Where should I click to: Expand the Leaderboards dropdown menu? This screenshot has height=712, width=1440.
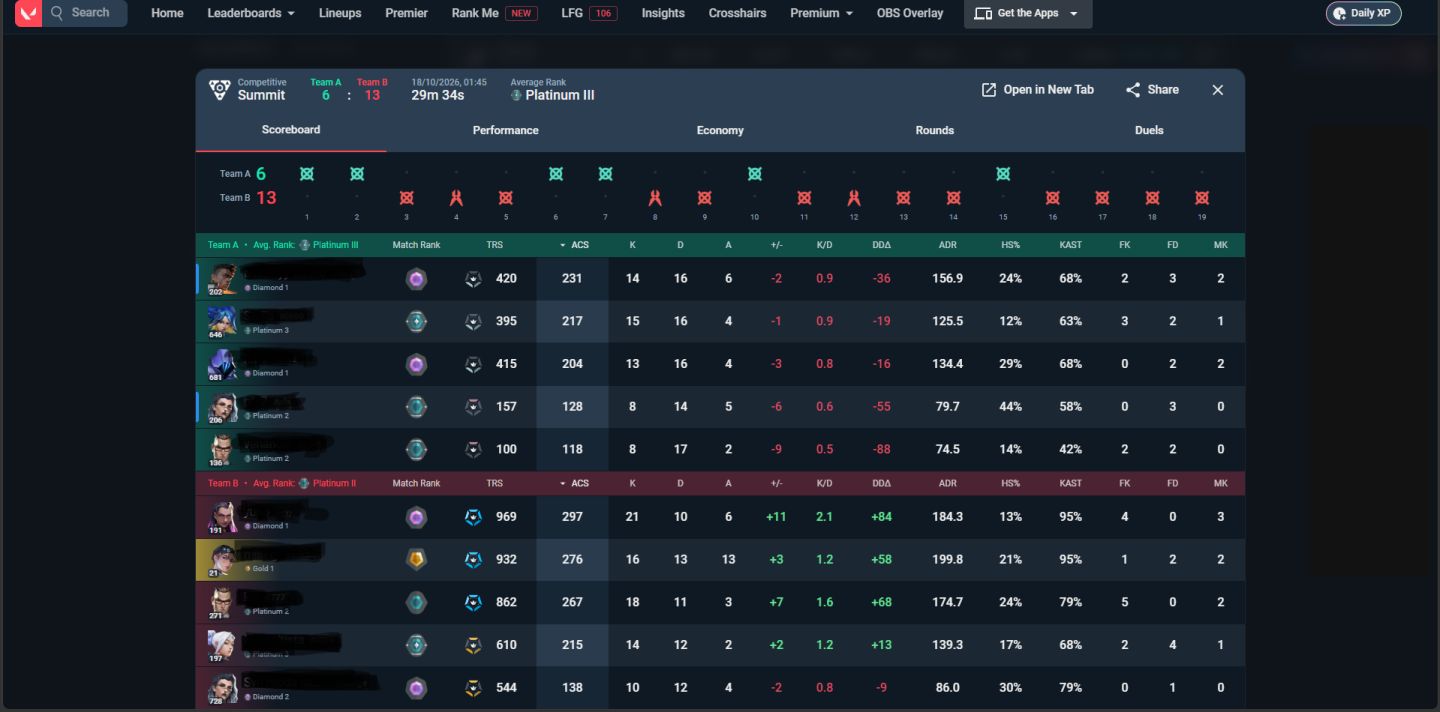point(251,13)
